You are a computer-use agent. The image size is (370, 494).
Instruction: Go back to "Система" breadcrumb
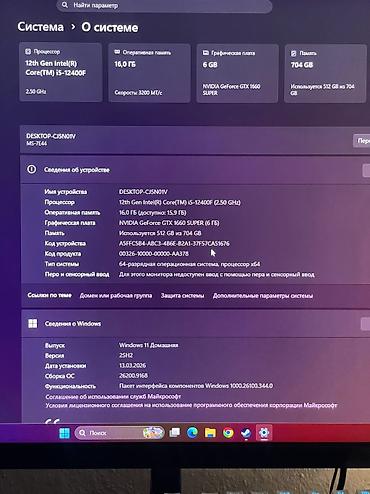tap(40, 27)
